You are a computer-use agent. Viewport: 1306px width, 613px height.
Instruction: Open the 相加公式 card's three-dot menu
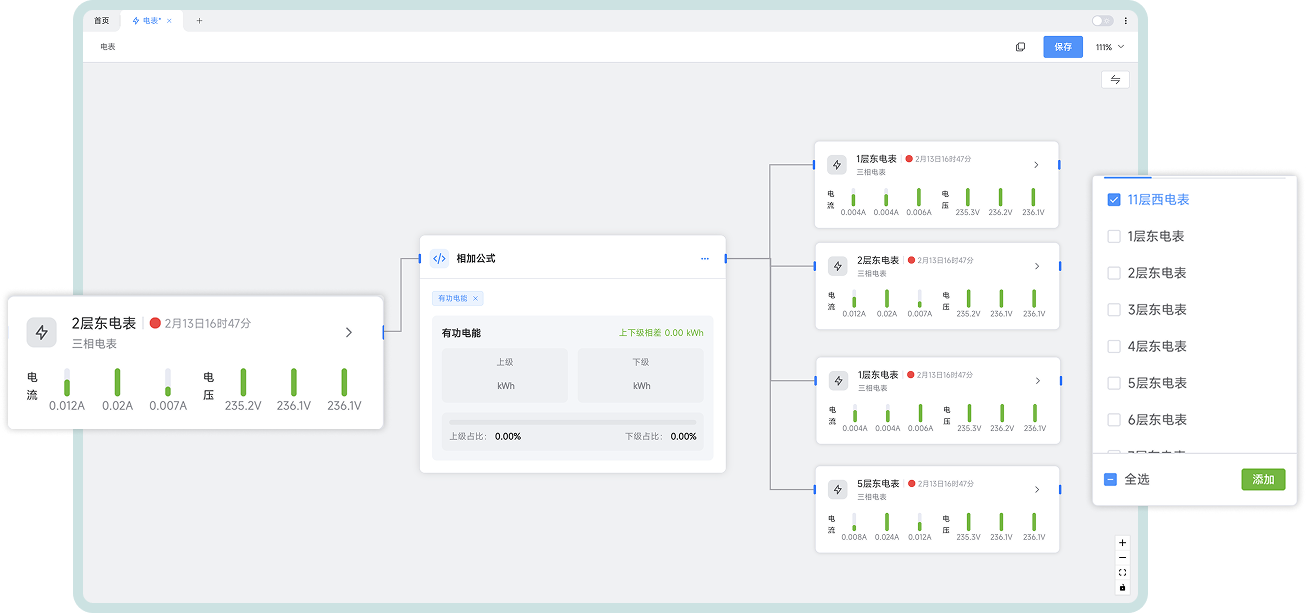705,258
